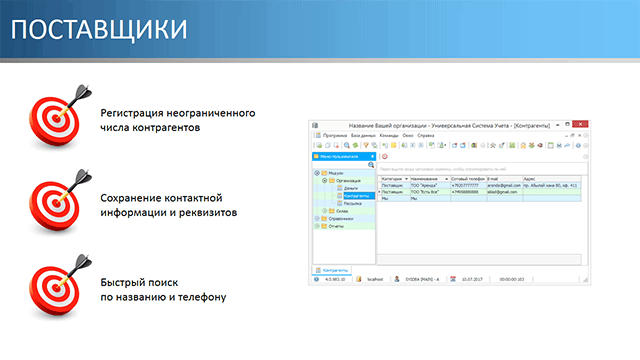Click the magnifier search icon in the toolbar
This screenshot has height=360, width=640.
click(x=347, y=145)
